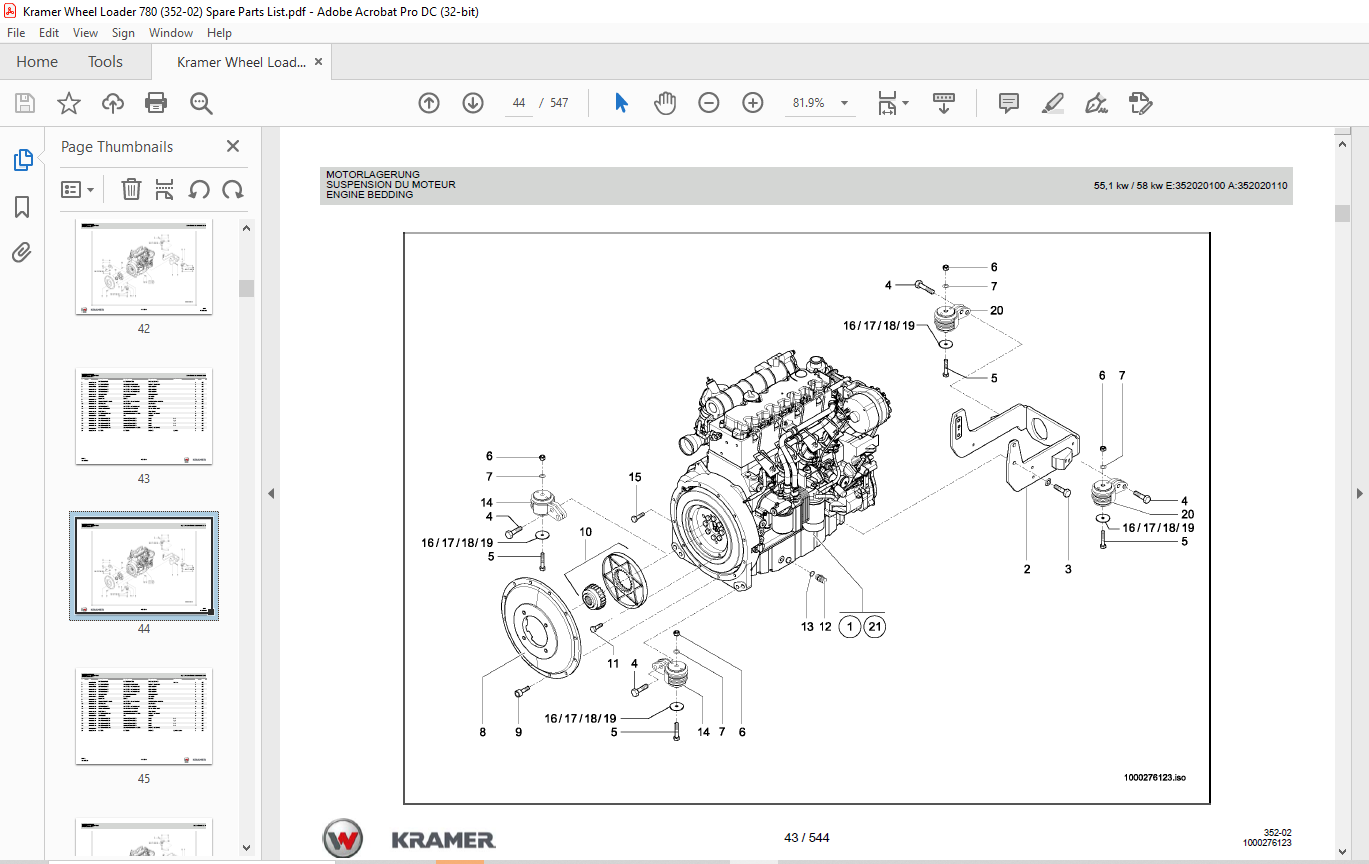Click the MOTORLAGERUNG heading text
The image size is (1369, 864).
[373, 175]
